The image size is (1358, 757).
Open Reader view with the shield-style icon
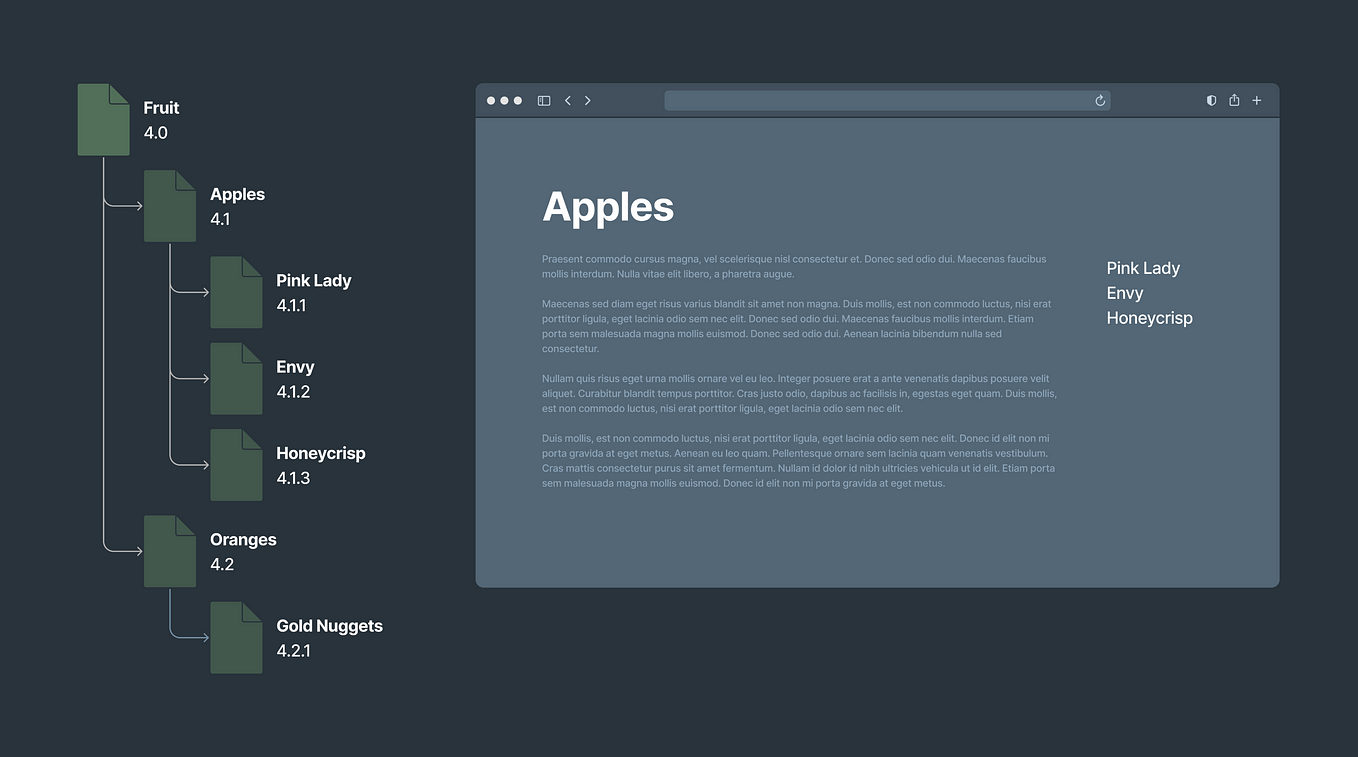pyautogui.click(x=1211, y=100)
